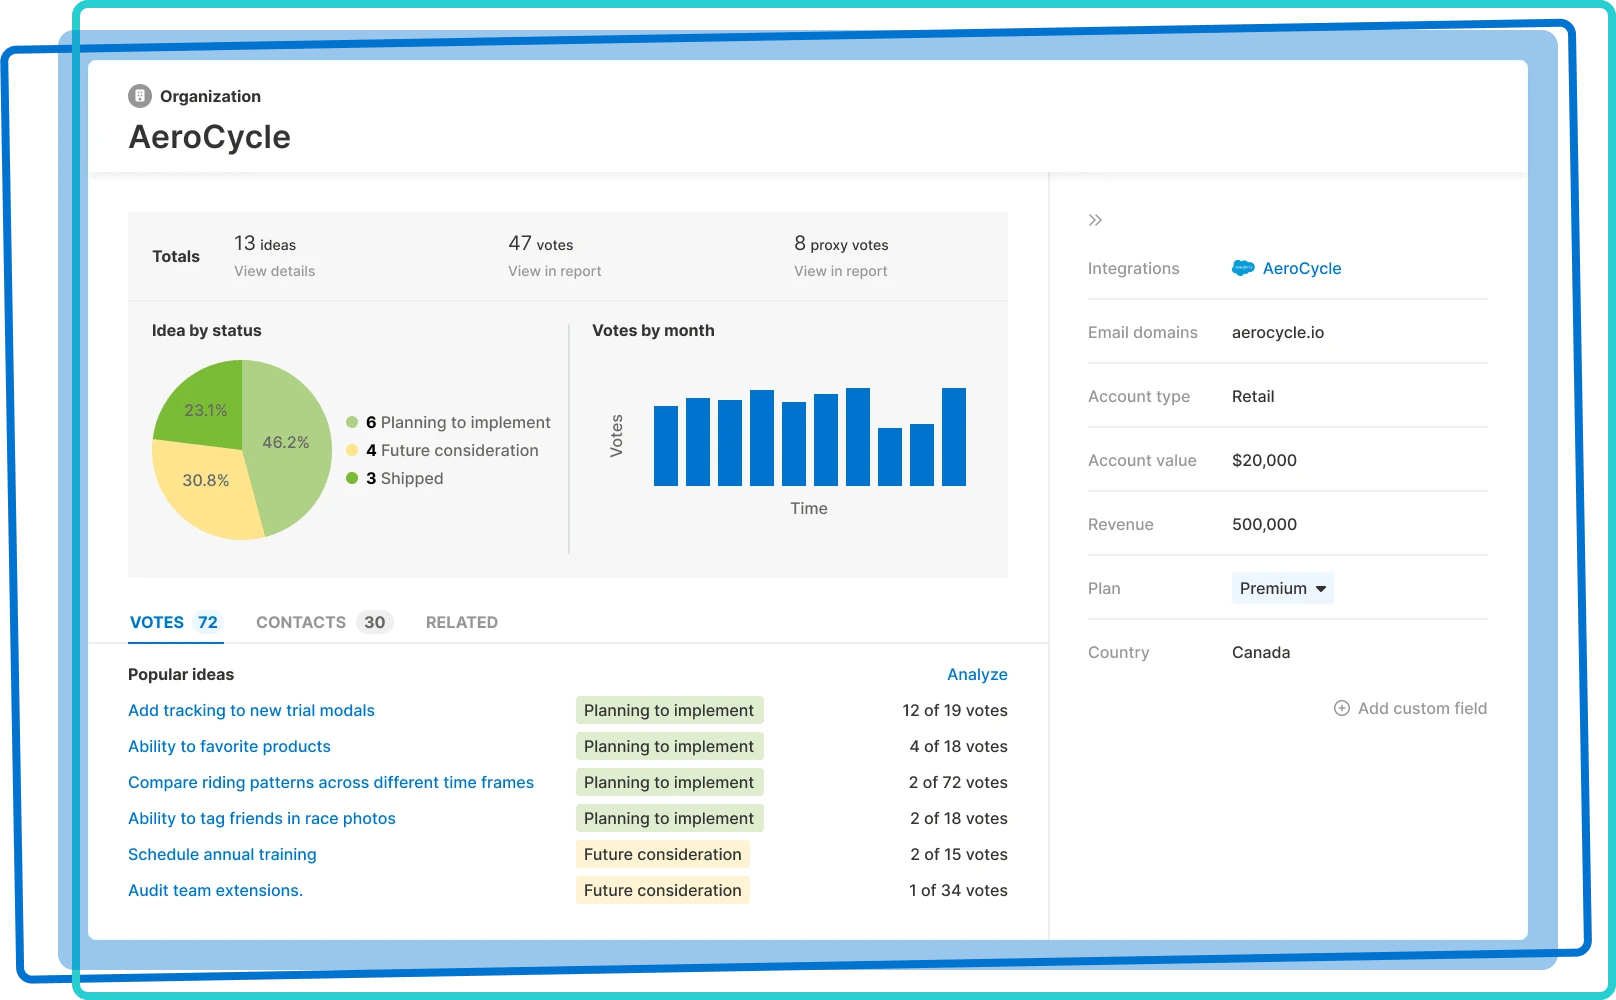Click the 1 of 34 votes text
The width and height of the screenshot is (1616, 1000).
[958, 890]
